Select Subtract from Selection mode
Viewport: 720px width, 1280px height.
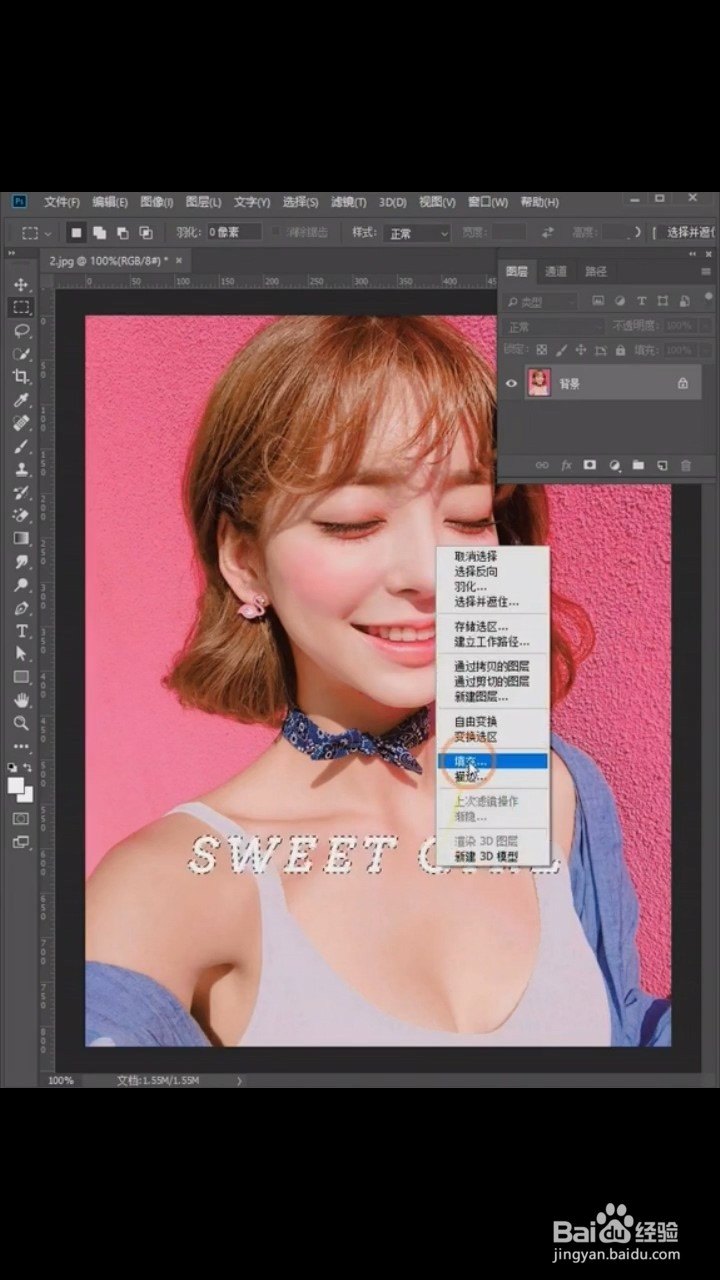(x=122, y=232)
